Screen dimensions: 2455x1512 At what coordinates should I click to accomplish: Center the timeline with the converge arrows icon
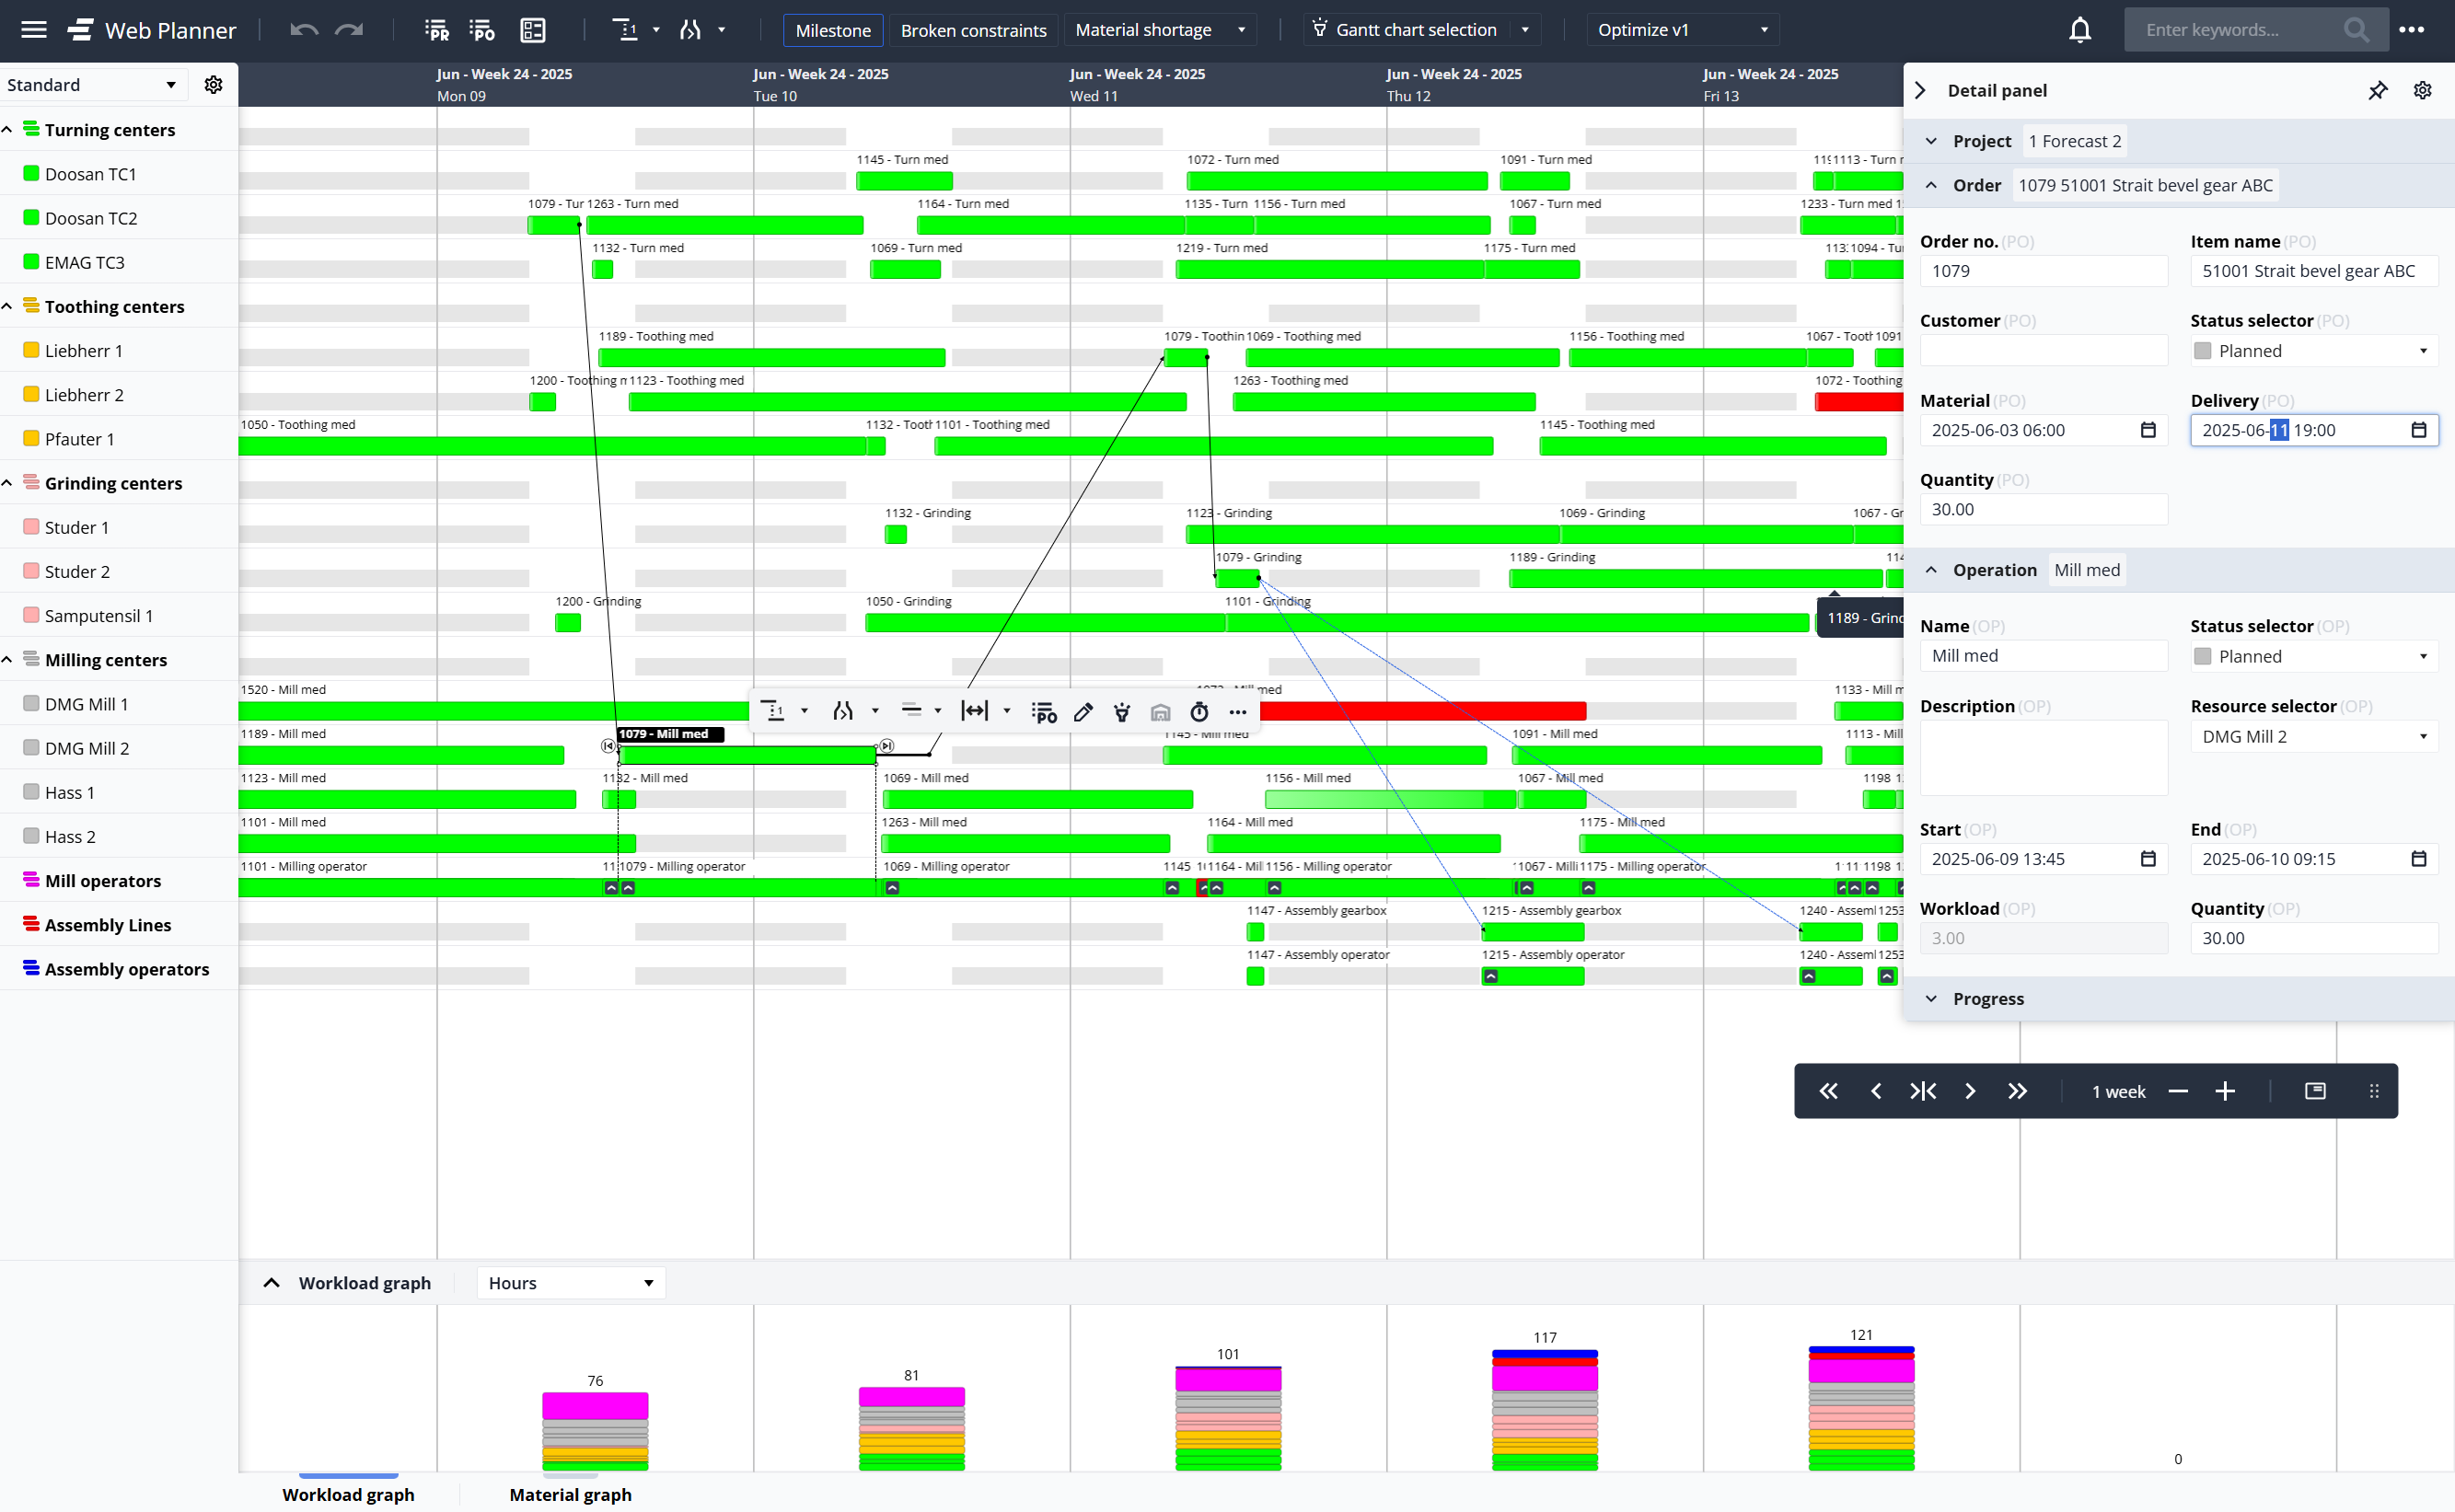[1923, 1091]
